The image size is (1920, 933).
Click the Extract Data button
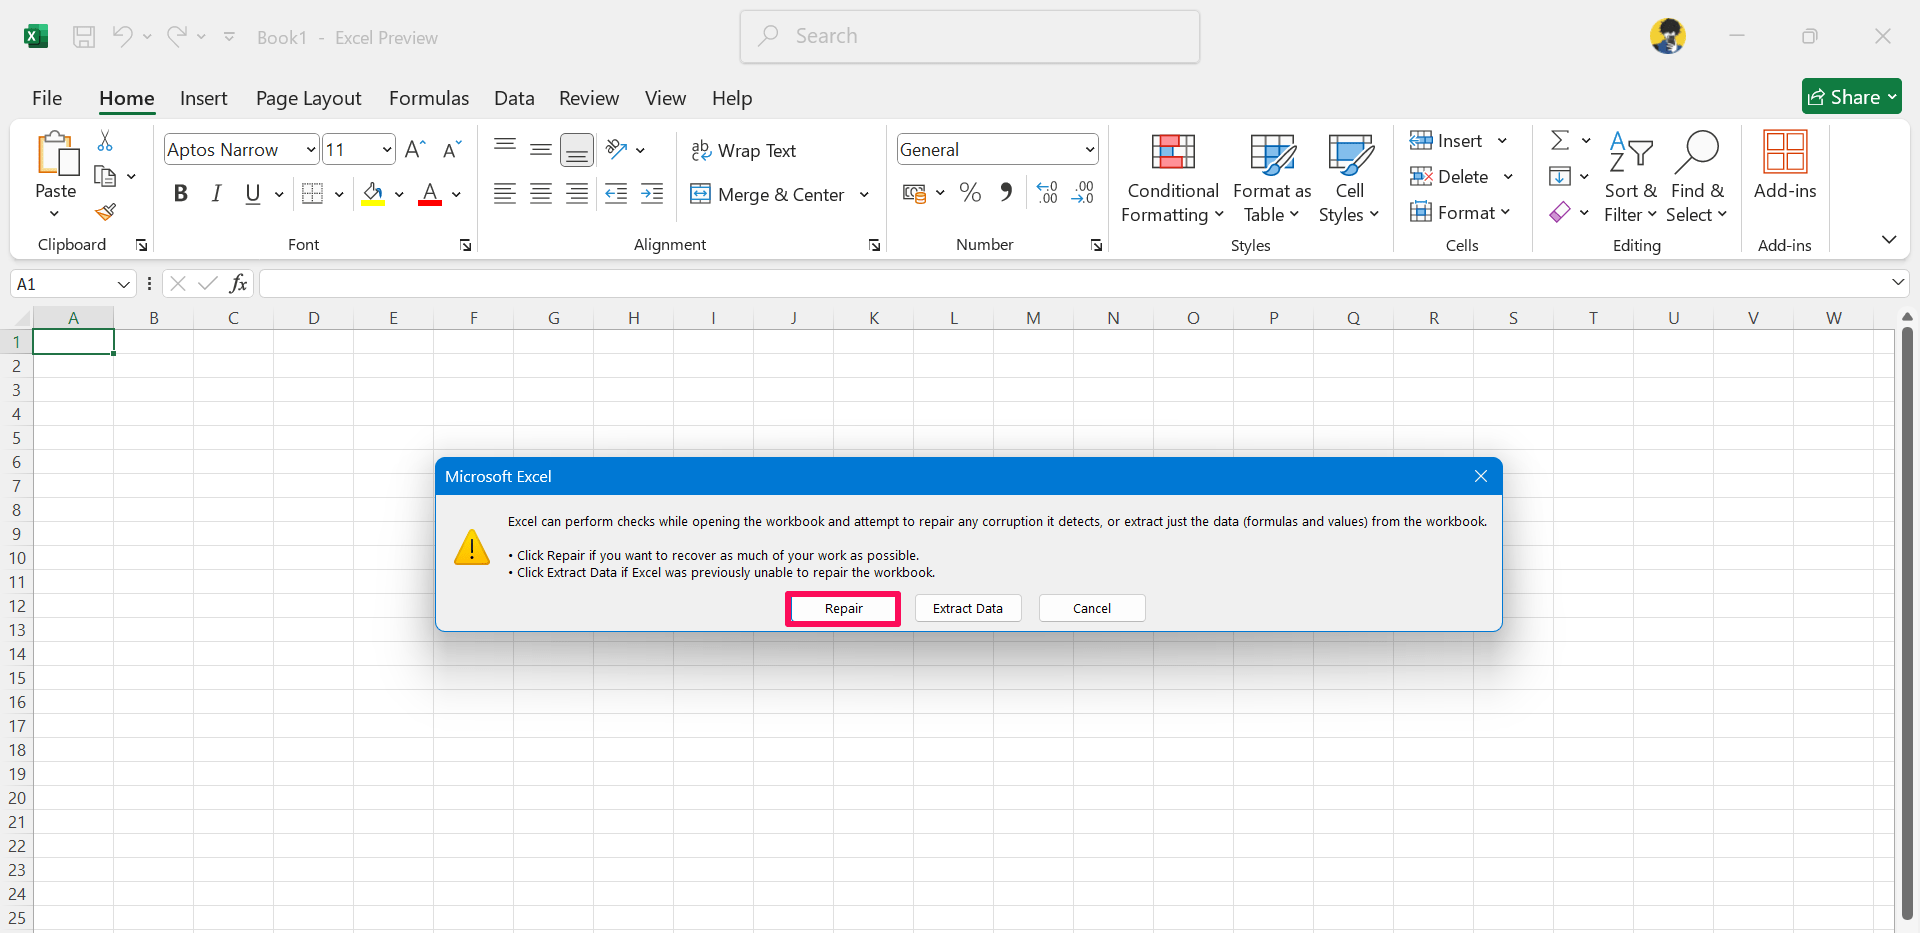pyautogui.click(x=968, y=608)
